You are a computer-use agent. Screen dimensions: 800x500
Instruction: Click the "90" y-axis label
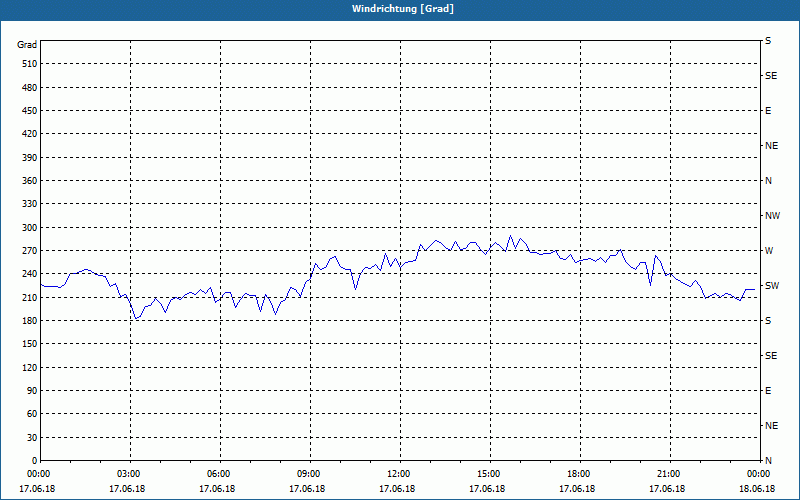pyautogui.click(x=32, y=391)
